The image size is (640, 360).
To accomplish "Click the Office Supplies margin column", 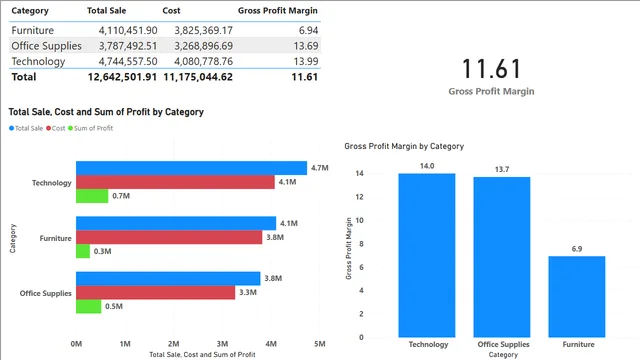I will point(502,257).
